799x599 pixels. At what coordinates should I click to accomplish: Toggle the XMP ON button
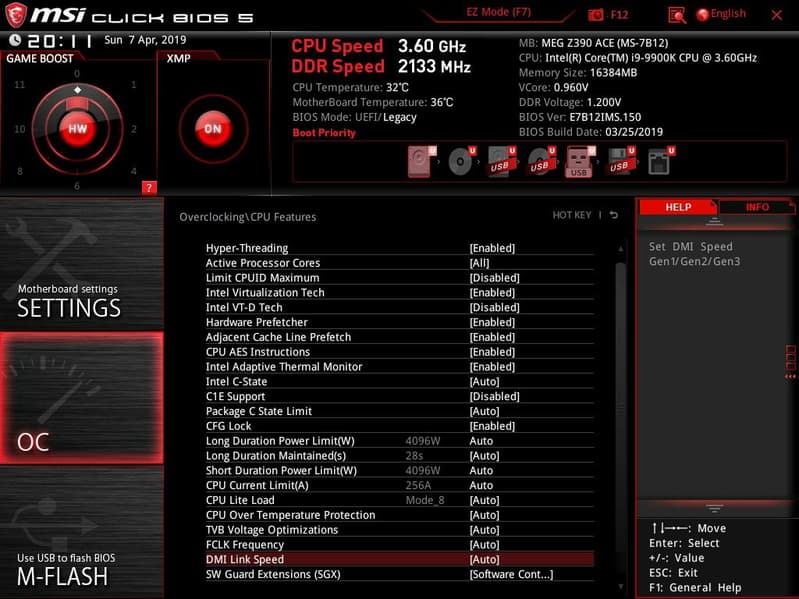[x=213, y=128]
